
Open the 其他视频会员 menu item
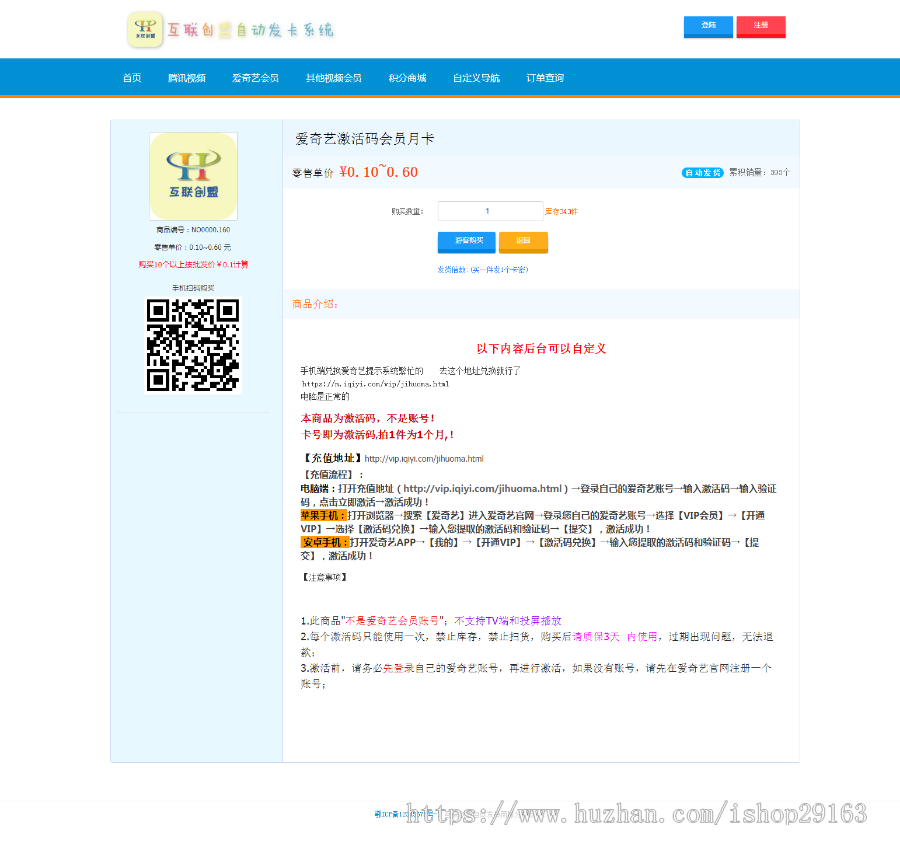point(333,78)
